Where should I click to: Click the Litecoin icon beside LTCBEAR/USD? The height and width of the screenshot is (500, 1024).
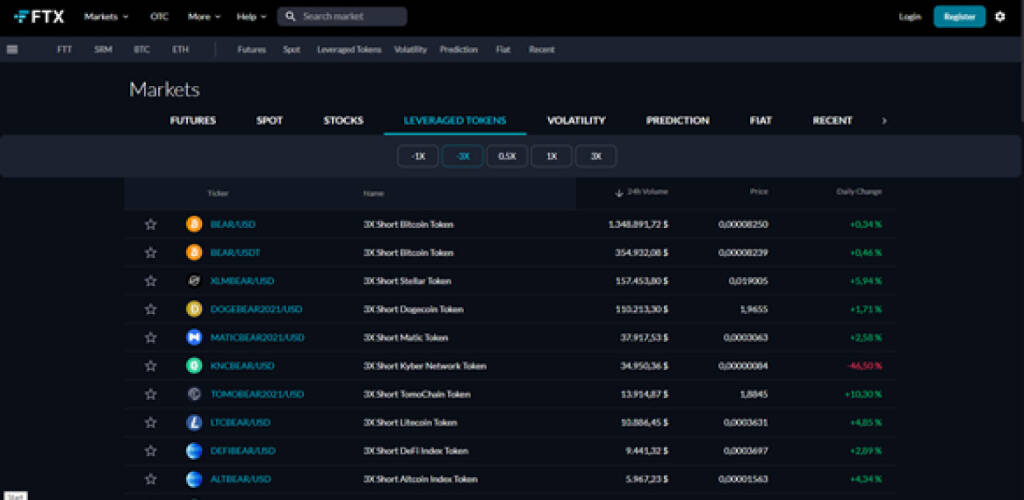point(194,423)
